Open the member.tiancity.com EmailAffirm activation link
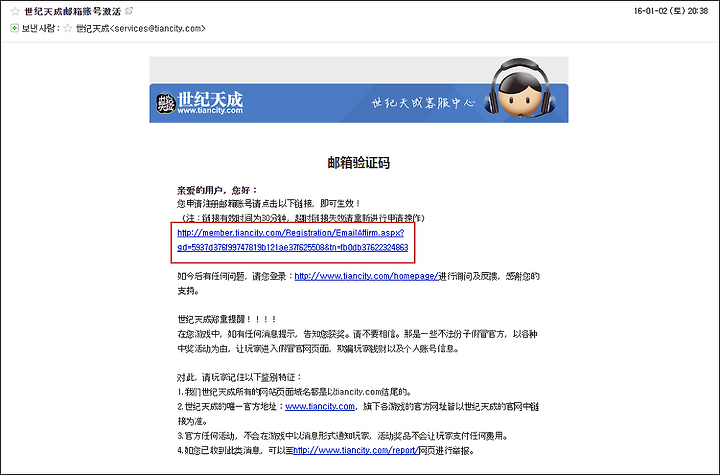This screenshot has width=720, height=475. tap(292, 240)
